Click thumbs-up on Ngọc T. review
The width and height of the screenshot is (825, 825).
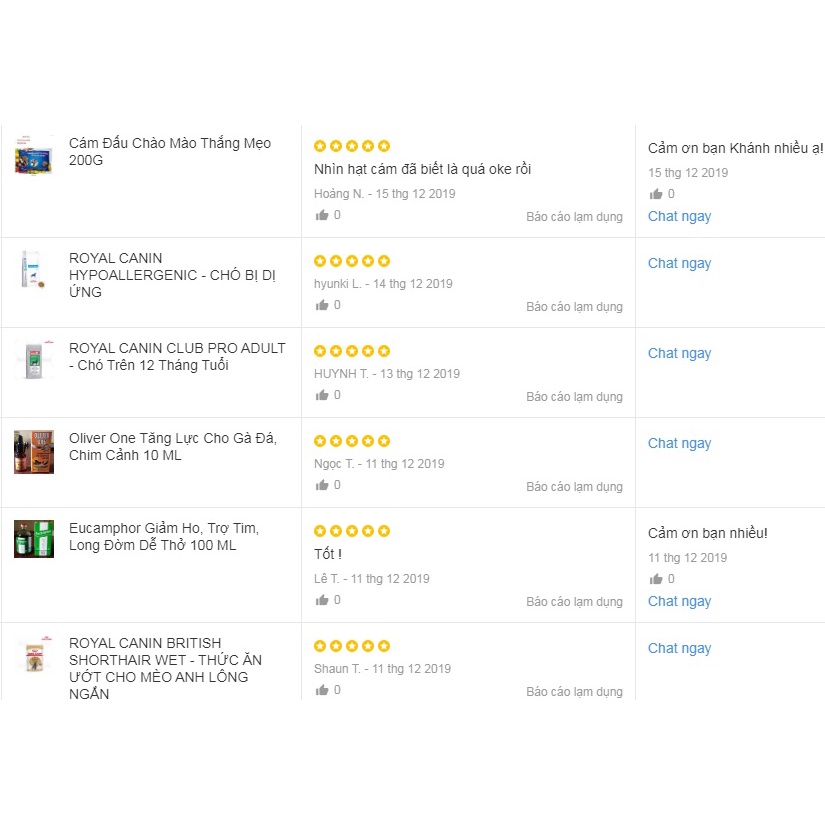[322, 485]
